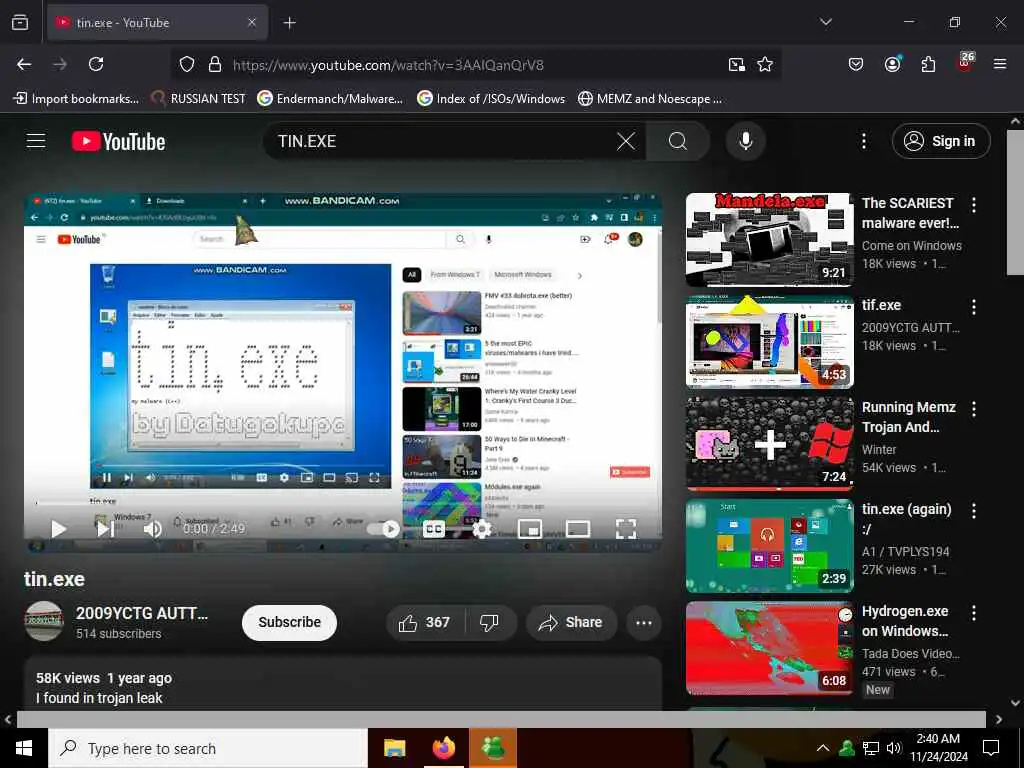1024x768 pixels.
Task: Open File Explorer from taskbar
Action: coord(394,748)
